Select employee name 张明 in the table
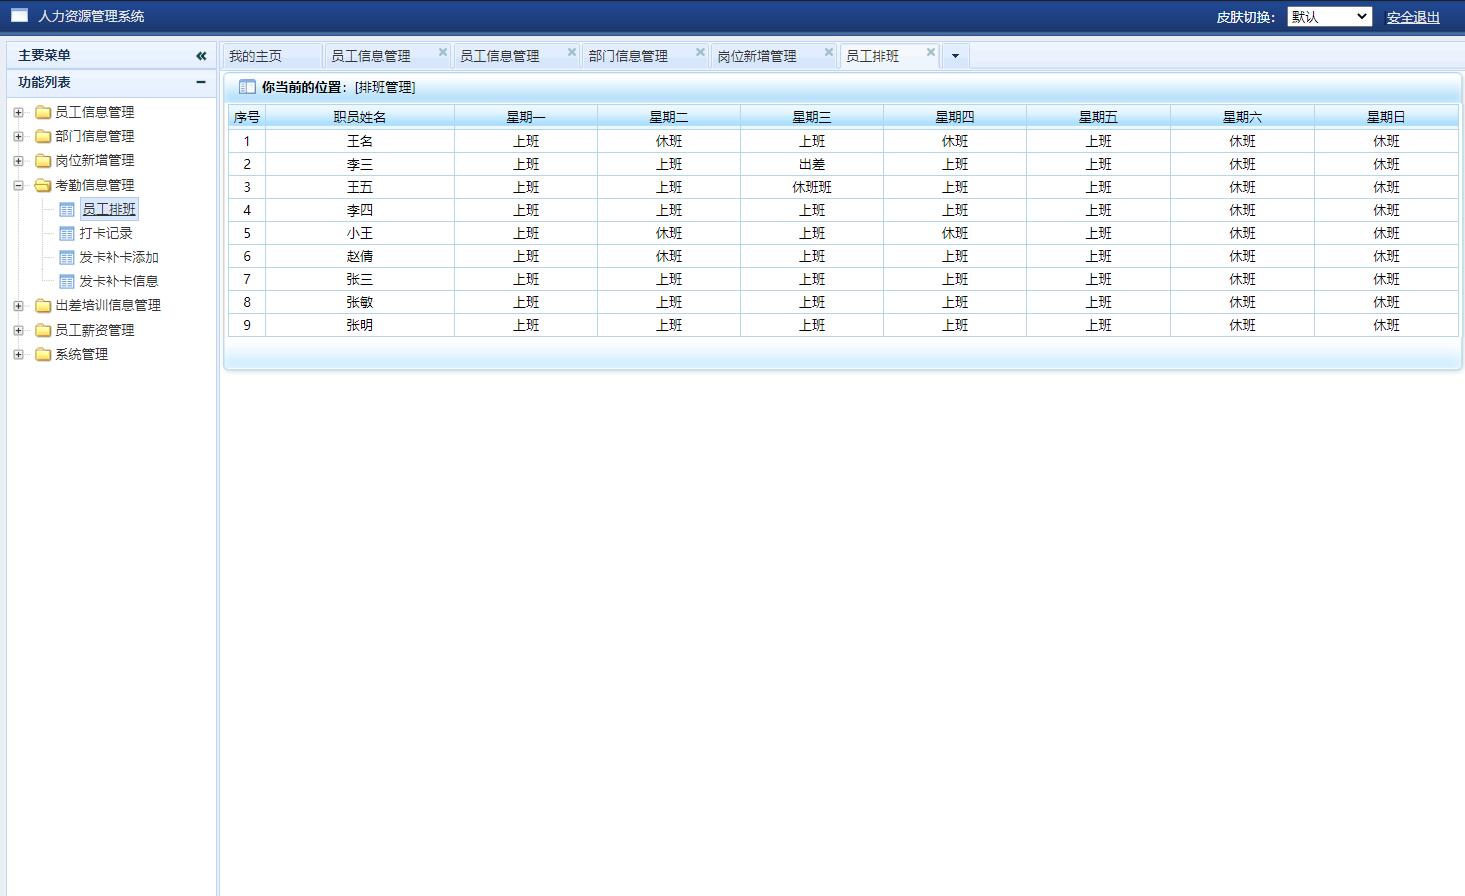The width and height of the screenshot is (1465, 896). click(360, 325)
